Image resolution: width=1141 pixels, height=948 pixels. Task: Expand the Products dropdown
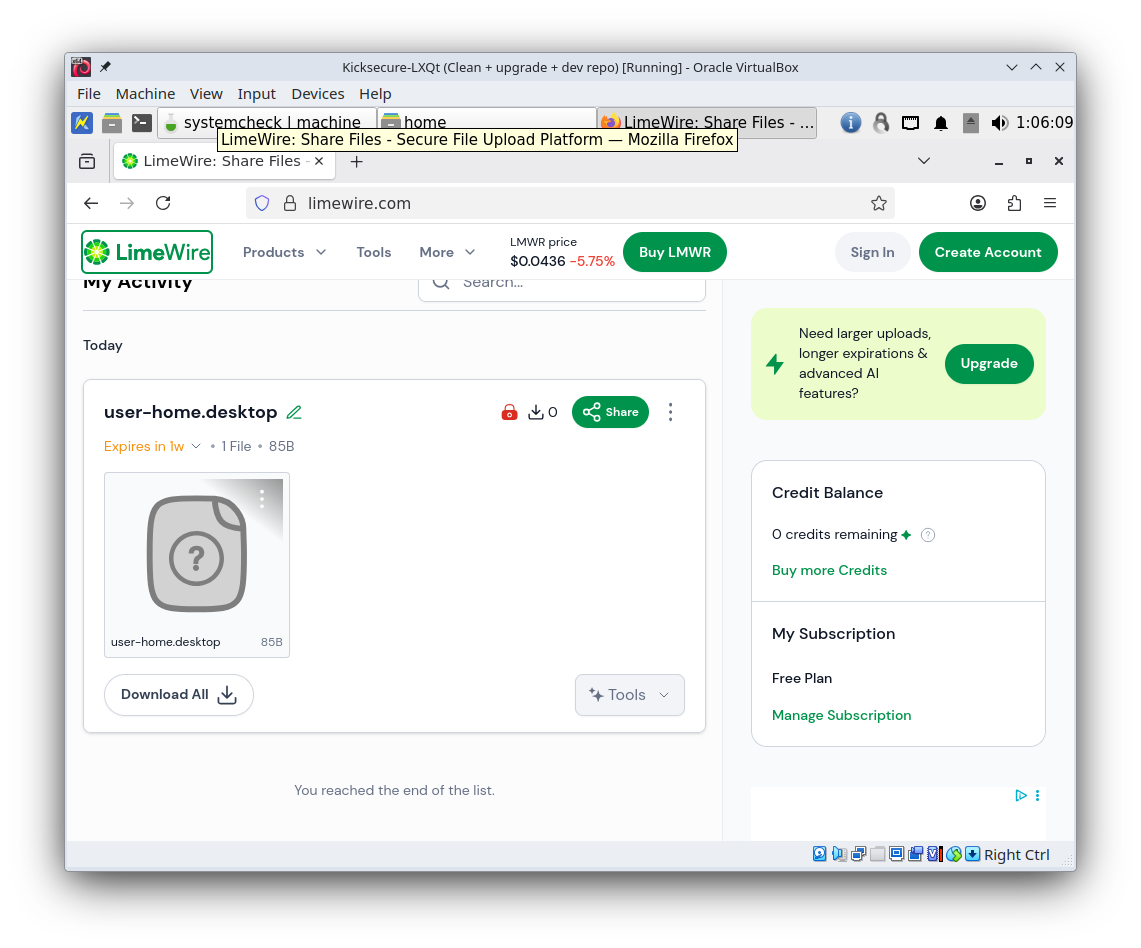pyautogui.click(x=284, y=252)
